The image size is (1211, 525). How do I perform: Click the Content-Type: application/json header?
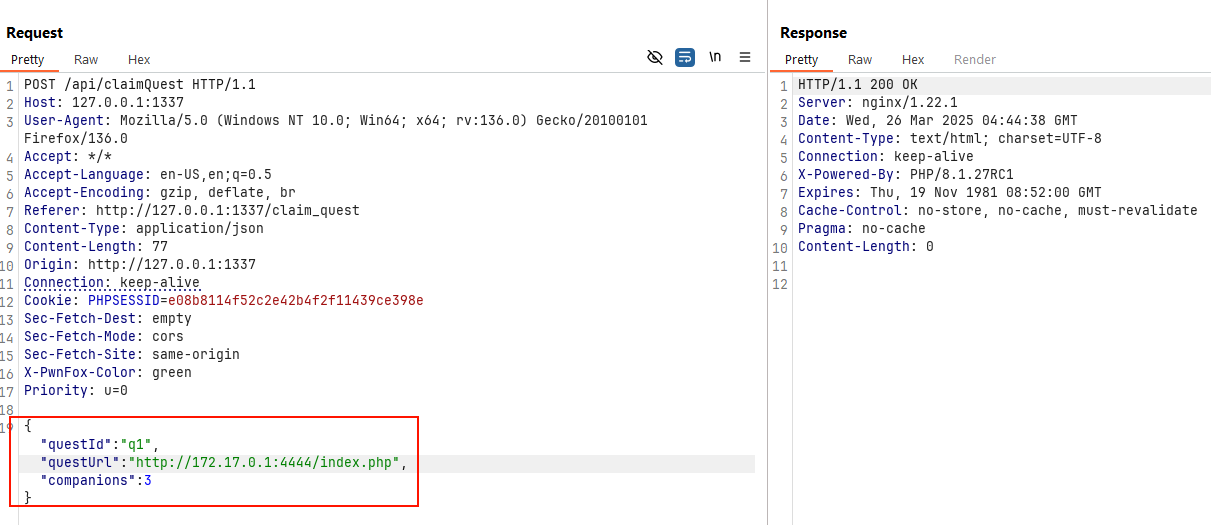point(144,229)
